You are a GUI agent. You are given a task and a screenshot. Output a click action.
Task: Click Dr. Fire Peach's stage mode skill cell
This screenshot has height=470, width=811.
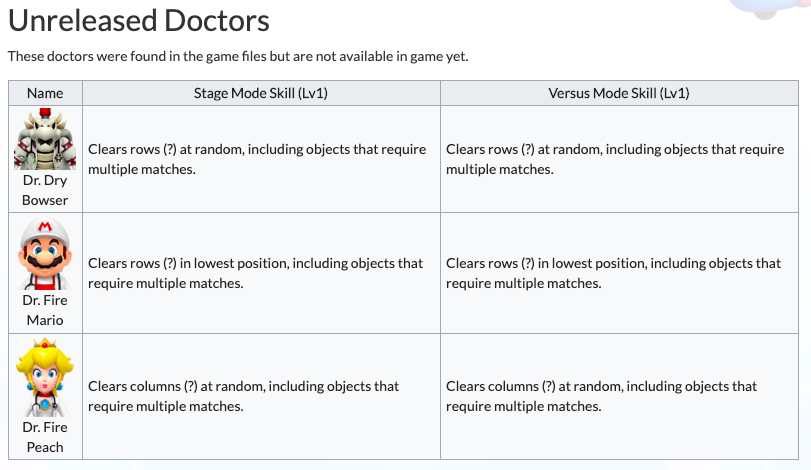coord(261,397)
